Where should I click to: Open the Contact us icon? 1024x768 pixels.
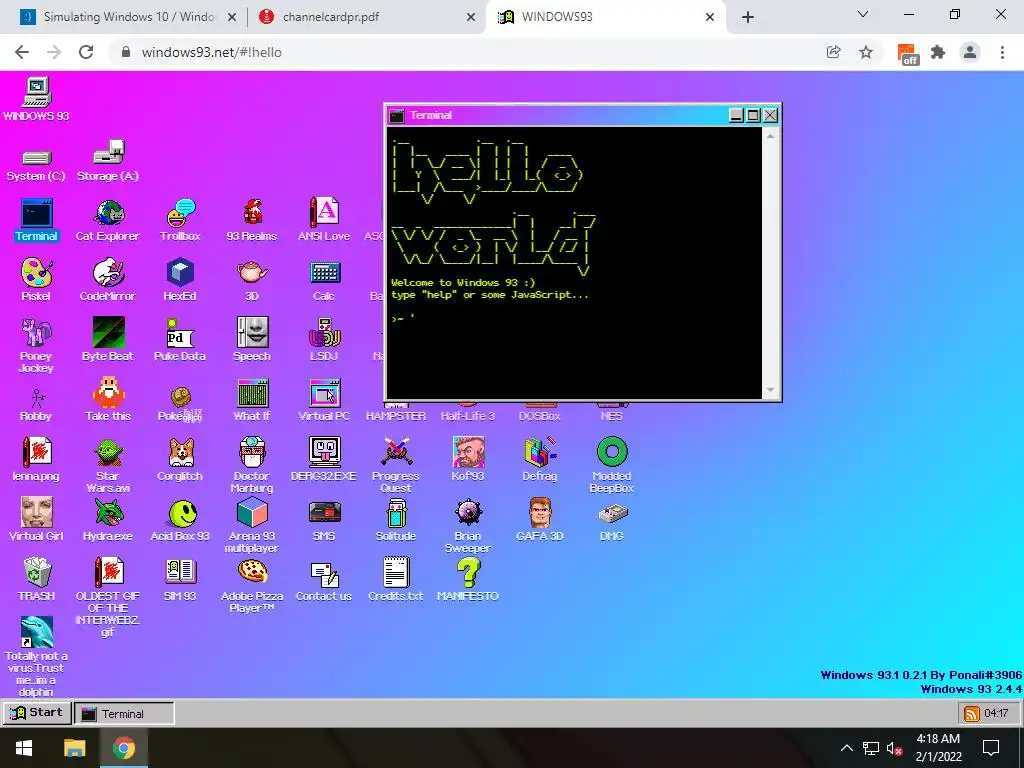(324, 573)
